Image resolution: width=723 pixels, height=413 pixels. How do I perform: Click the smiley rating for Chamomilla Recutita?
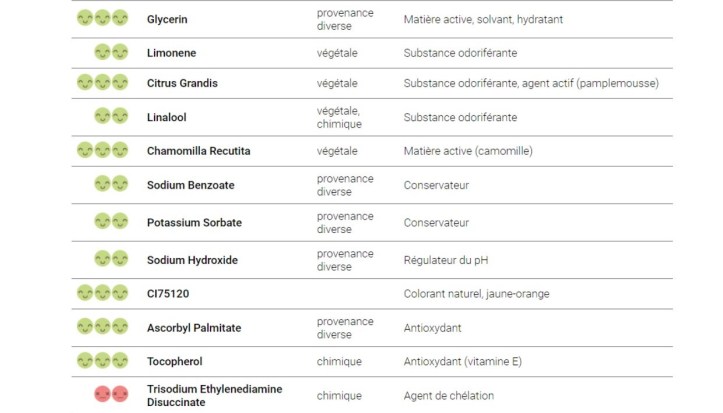[103, 151]
